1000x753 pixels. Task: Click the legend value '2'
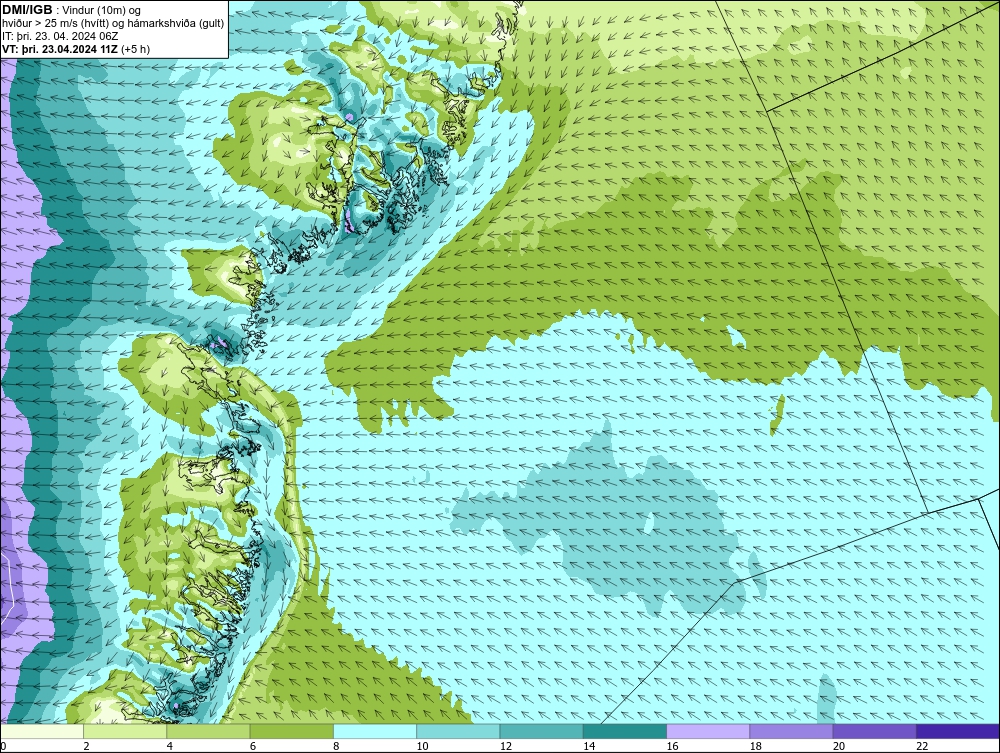pos(86,746)
